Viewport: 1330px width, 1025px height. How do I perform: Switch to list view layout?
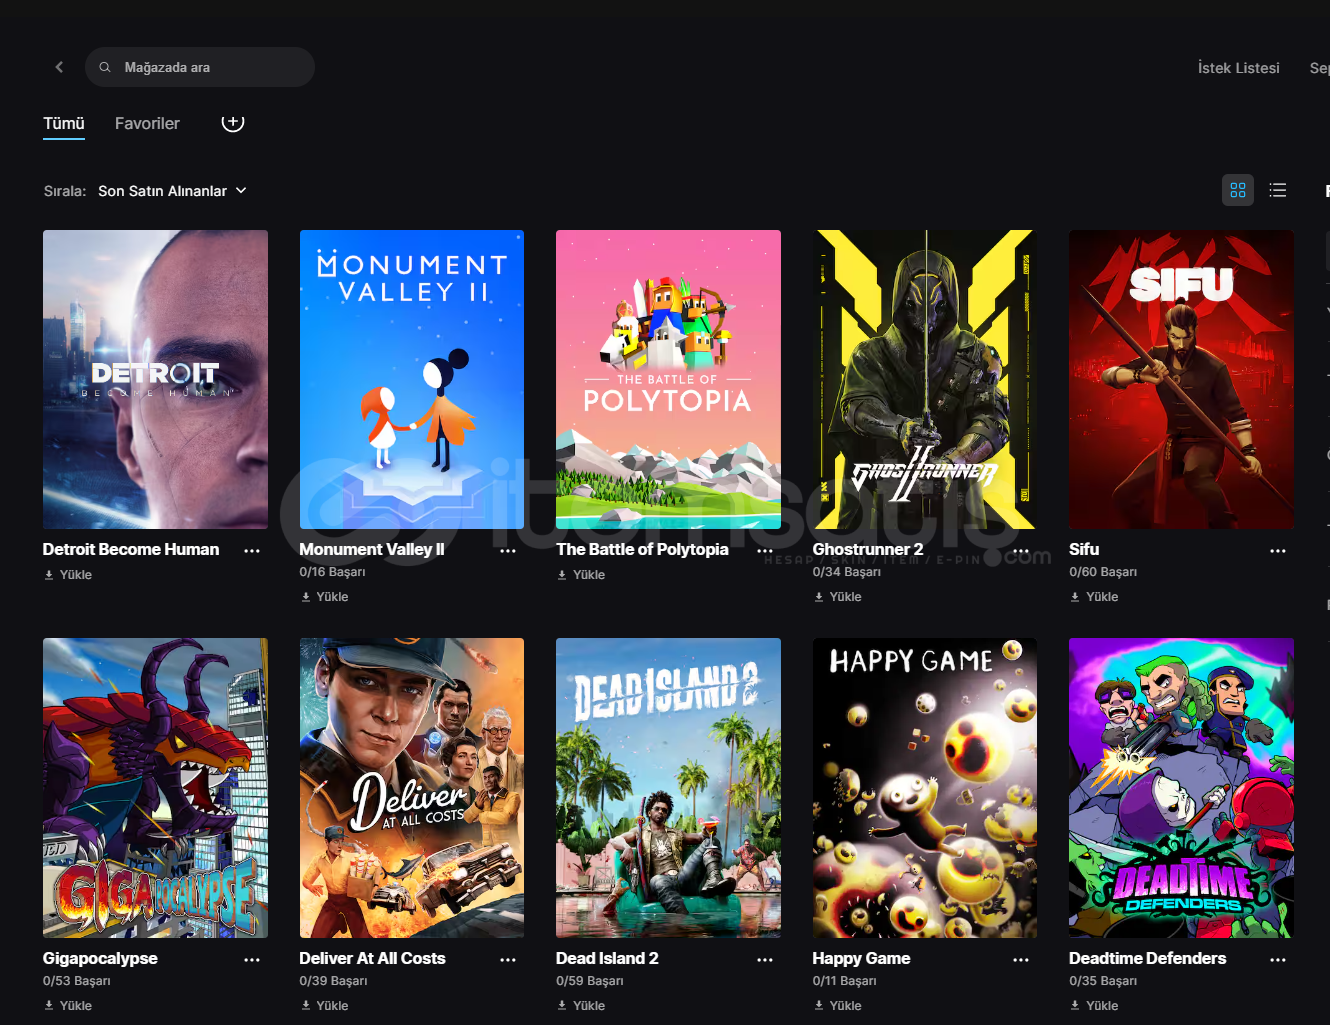pos(1278,190)
